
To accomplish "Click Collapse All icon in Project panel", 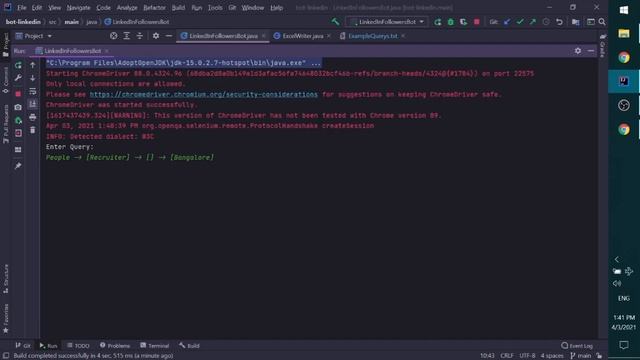I will (140, 36).
